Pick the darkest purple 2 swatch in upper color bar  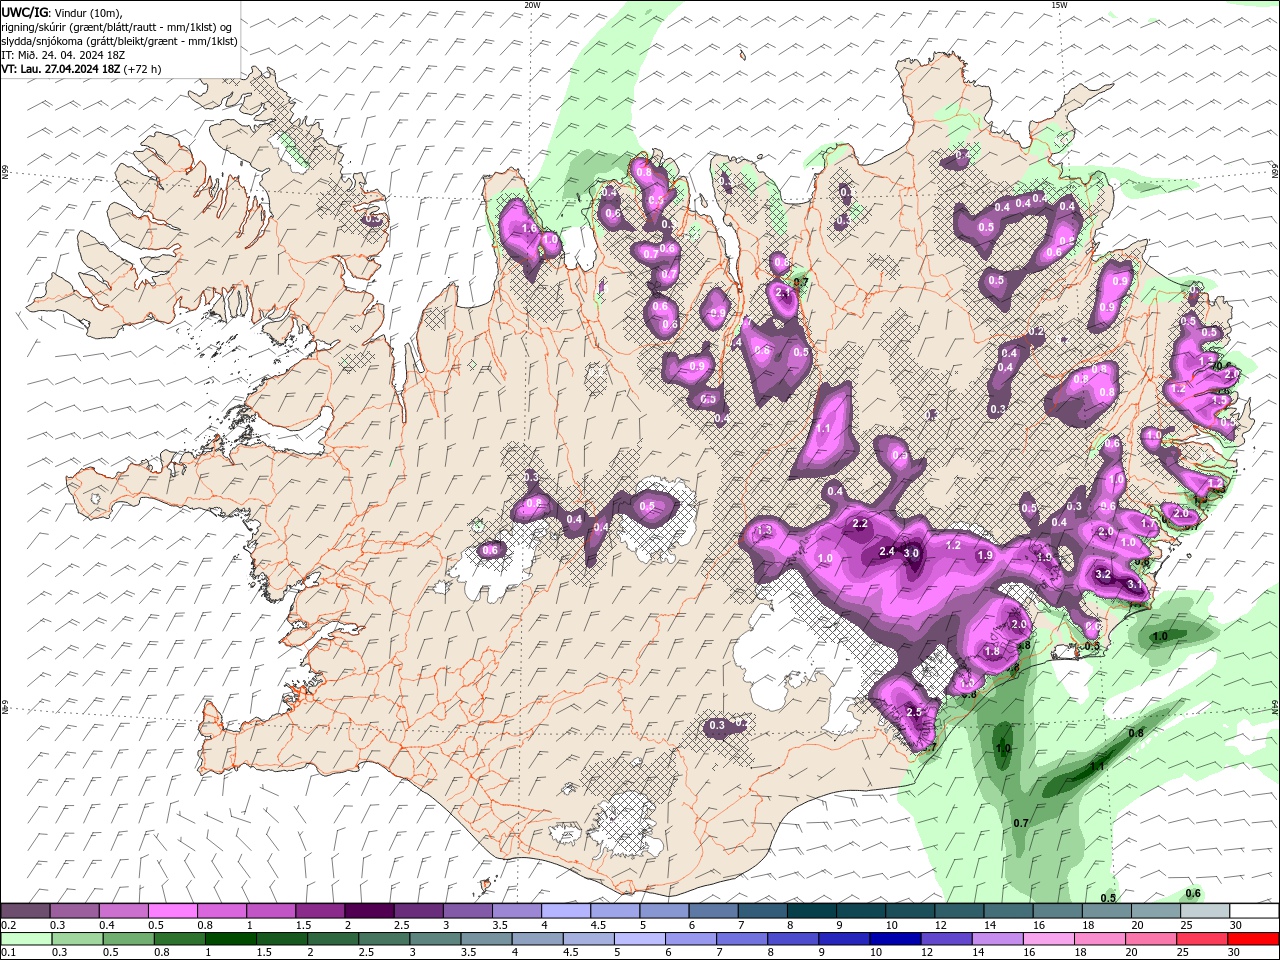[369, 911]
